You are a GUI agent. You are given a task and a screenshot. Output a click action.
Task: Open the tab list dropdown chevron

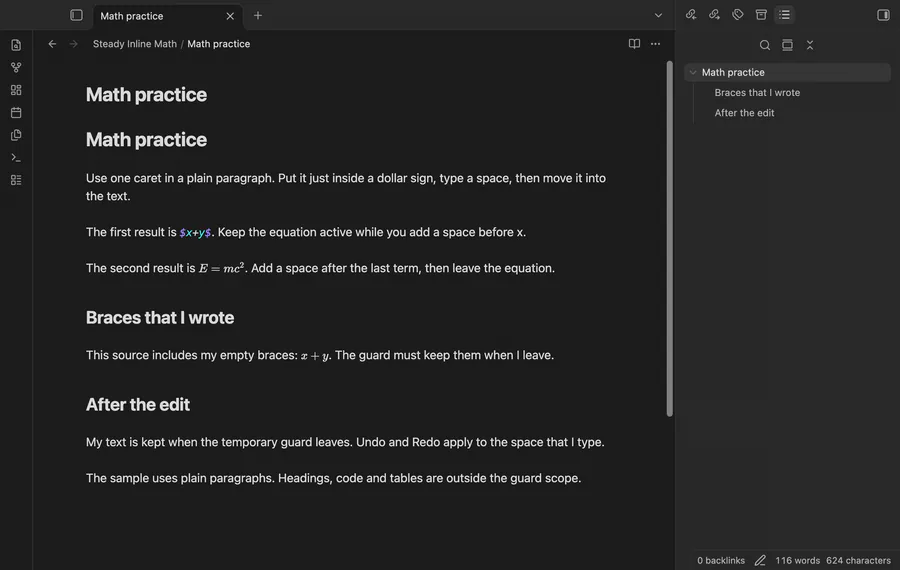coord(658,15)
